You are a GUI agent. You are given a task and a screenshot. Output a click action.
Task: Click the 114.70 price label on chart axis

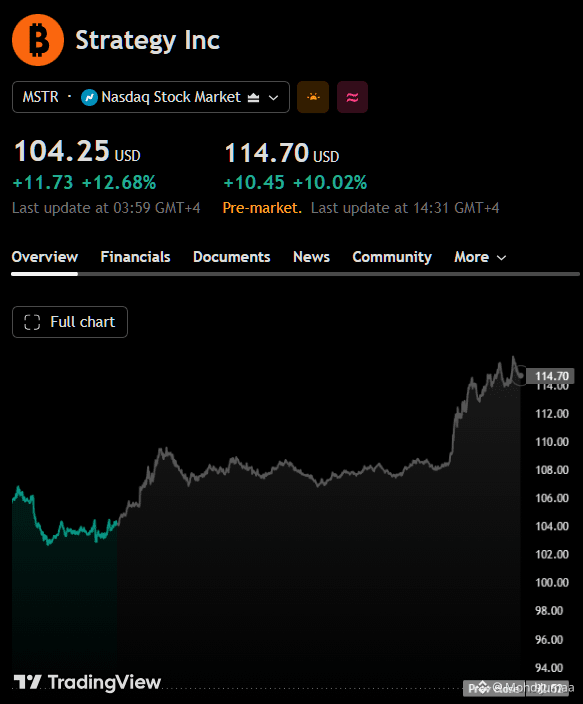tap(552, 376)
